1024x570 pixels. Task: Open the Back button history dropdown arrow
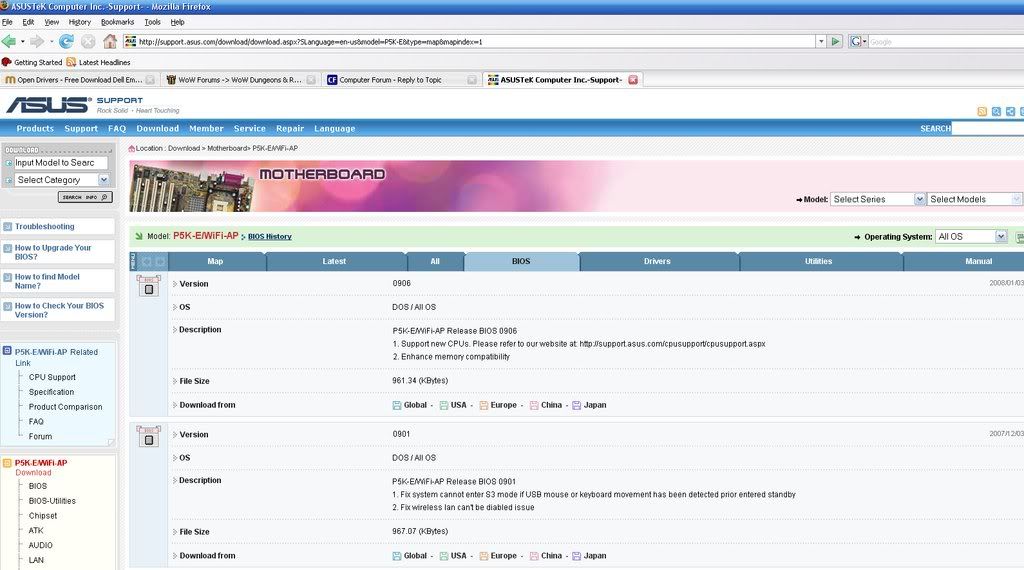click(22, 42)
